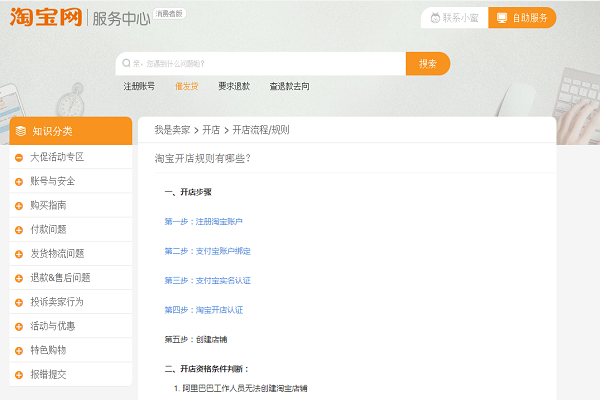Open the 付款问题 category
600x400 pixels.
tap(48, 229)
